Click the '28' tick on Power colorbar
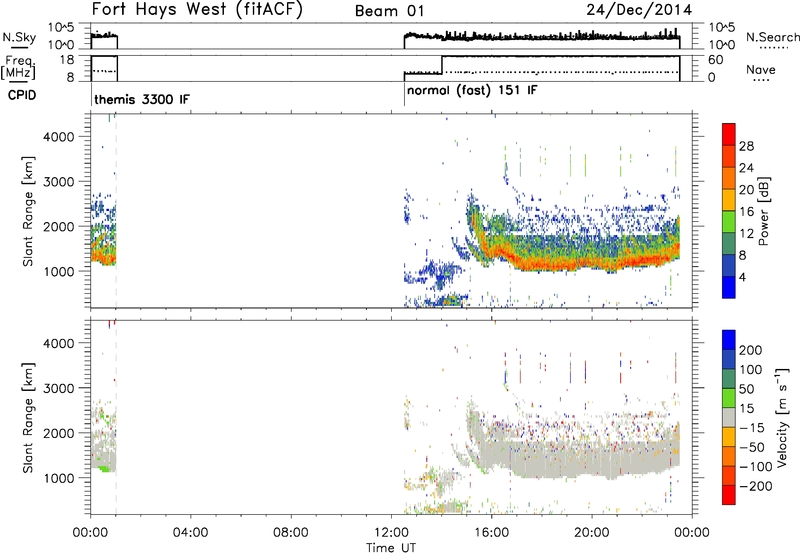800x554 pixels. coord(746,146)
